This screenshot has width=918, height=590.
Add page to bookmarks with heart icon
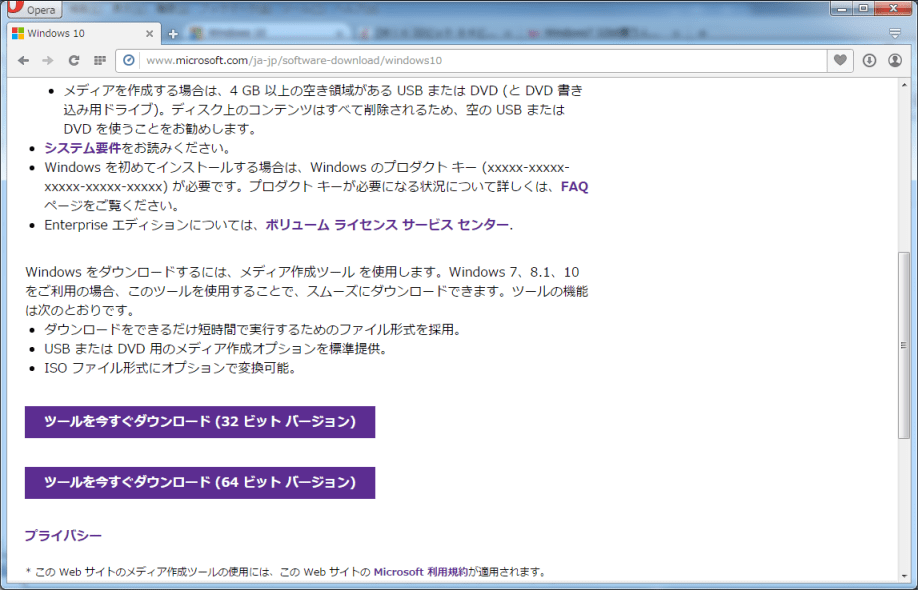point(841,61)
